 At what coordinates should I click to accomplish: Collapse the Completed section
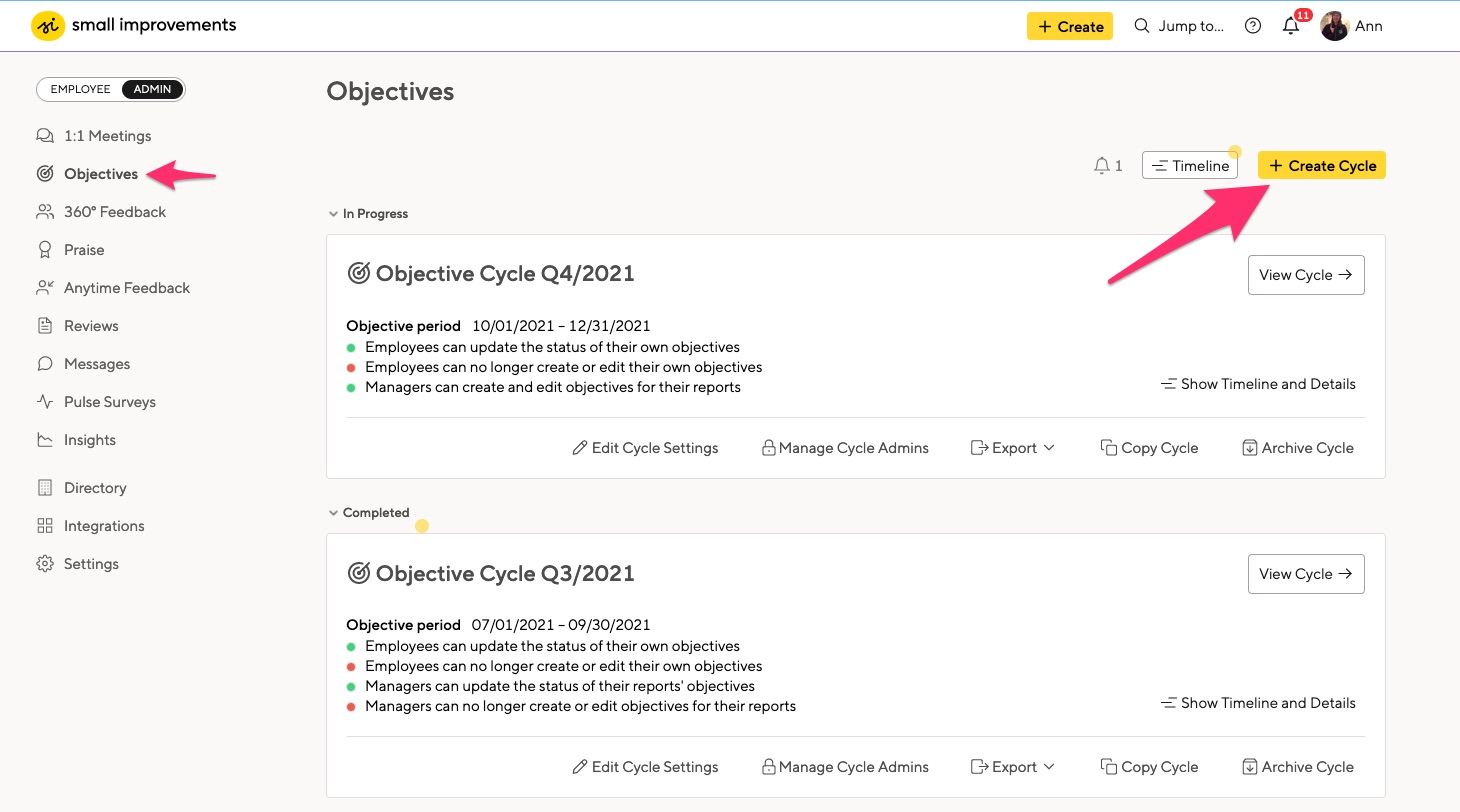click(333, 513)
